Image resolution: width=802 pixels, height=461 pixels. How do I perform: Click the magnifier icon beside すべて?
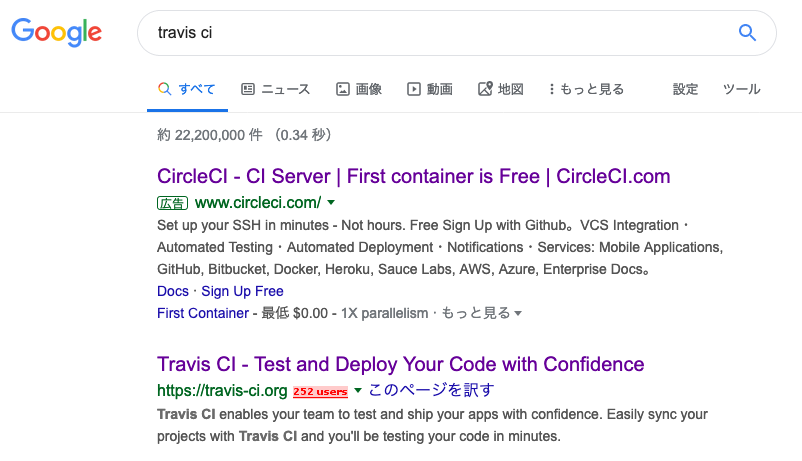point(164,89)
